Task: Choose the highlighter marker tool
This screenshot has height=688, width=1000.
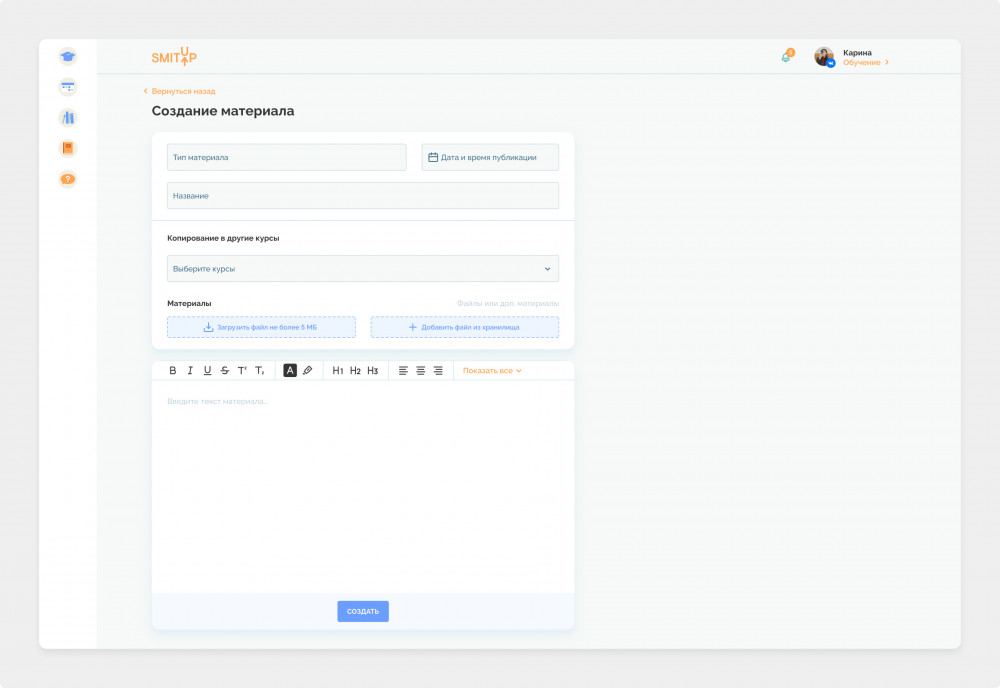Action: point(307,370)
